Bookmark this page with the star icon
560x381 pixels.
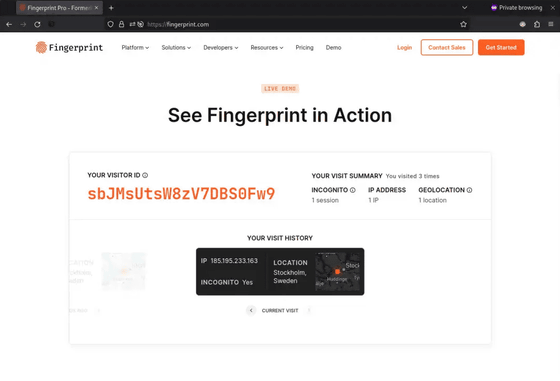[x=463, y=24]
